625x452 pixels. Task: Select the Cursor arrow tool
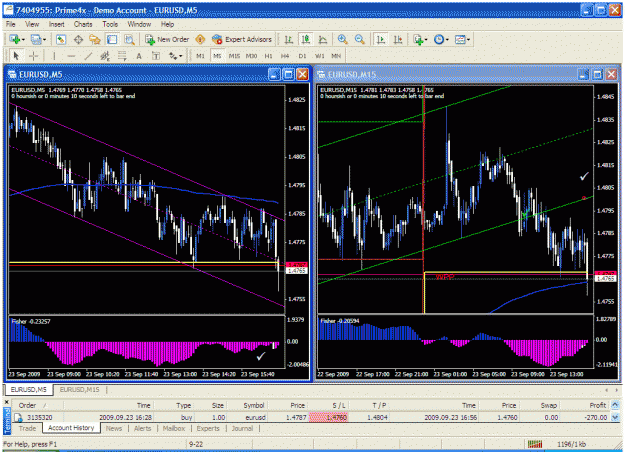click(16, 56)
